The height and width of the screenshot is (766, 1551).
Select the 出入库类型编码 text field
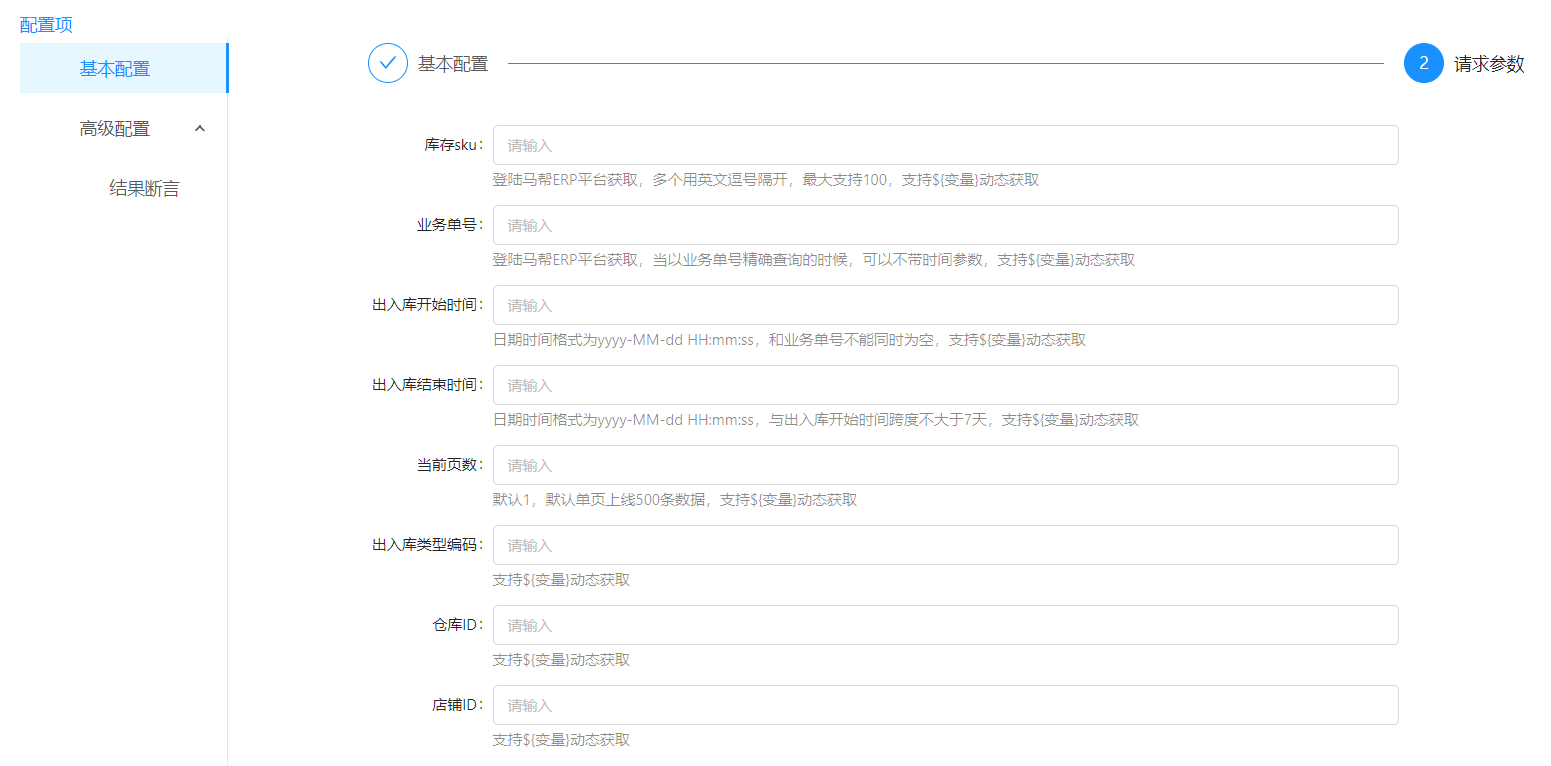[945, 545]
